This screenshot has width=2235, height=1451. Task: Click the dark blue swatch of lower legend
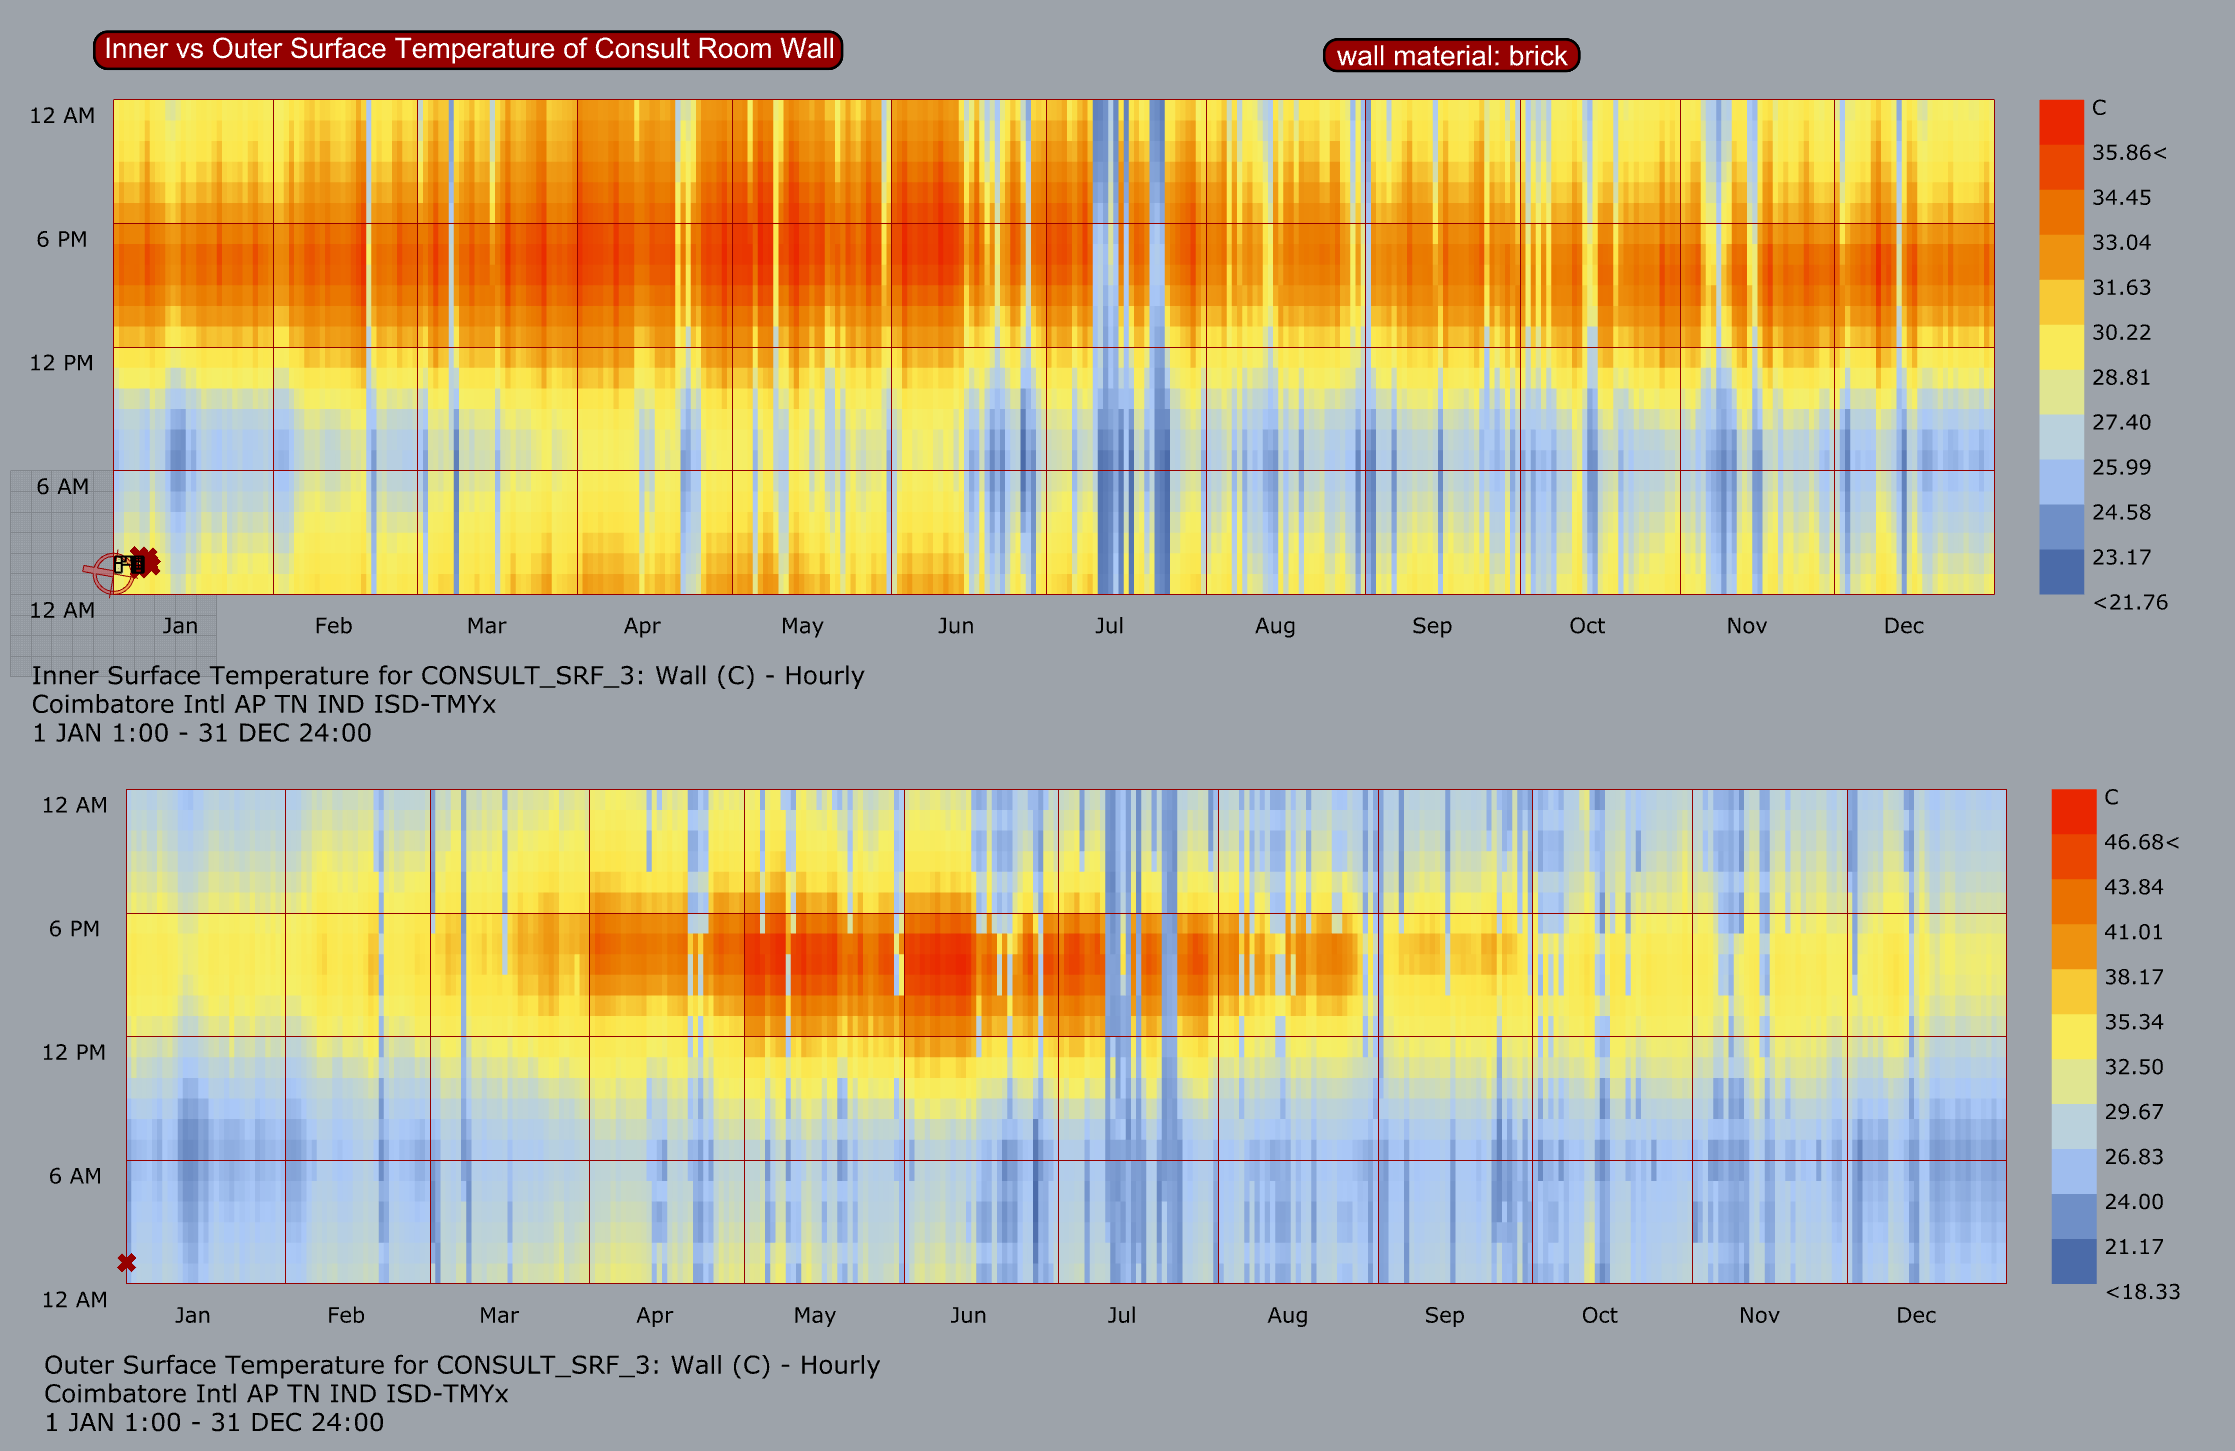[2073, 1261]
